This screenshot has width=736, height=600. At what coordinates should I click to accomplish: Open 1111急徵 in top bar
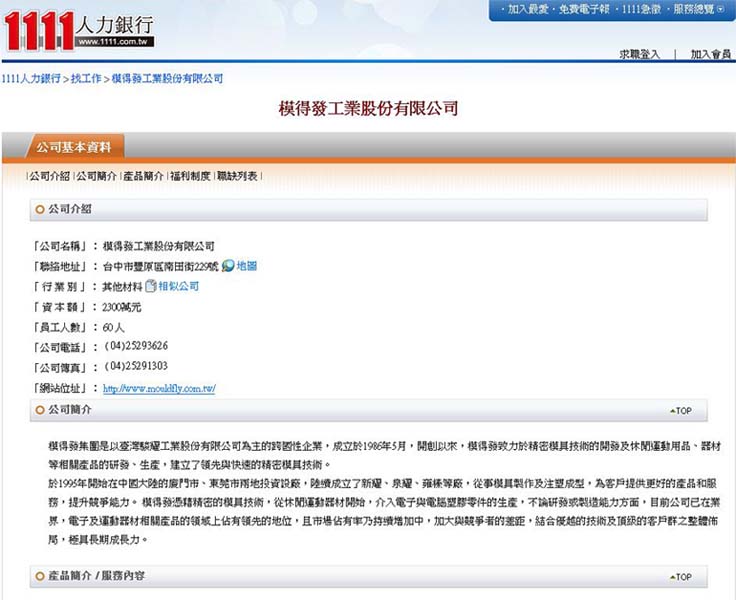pyautogui.click(x=642, y=9)
